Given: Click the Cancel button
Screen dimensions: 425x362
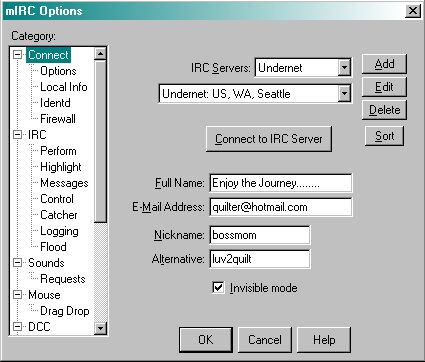Looking at the screenshot, I should (x=265, y=340).
